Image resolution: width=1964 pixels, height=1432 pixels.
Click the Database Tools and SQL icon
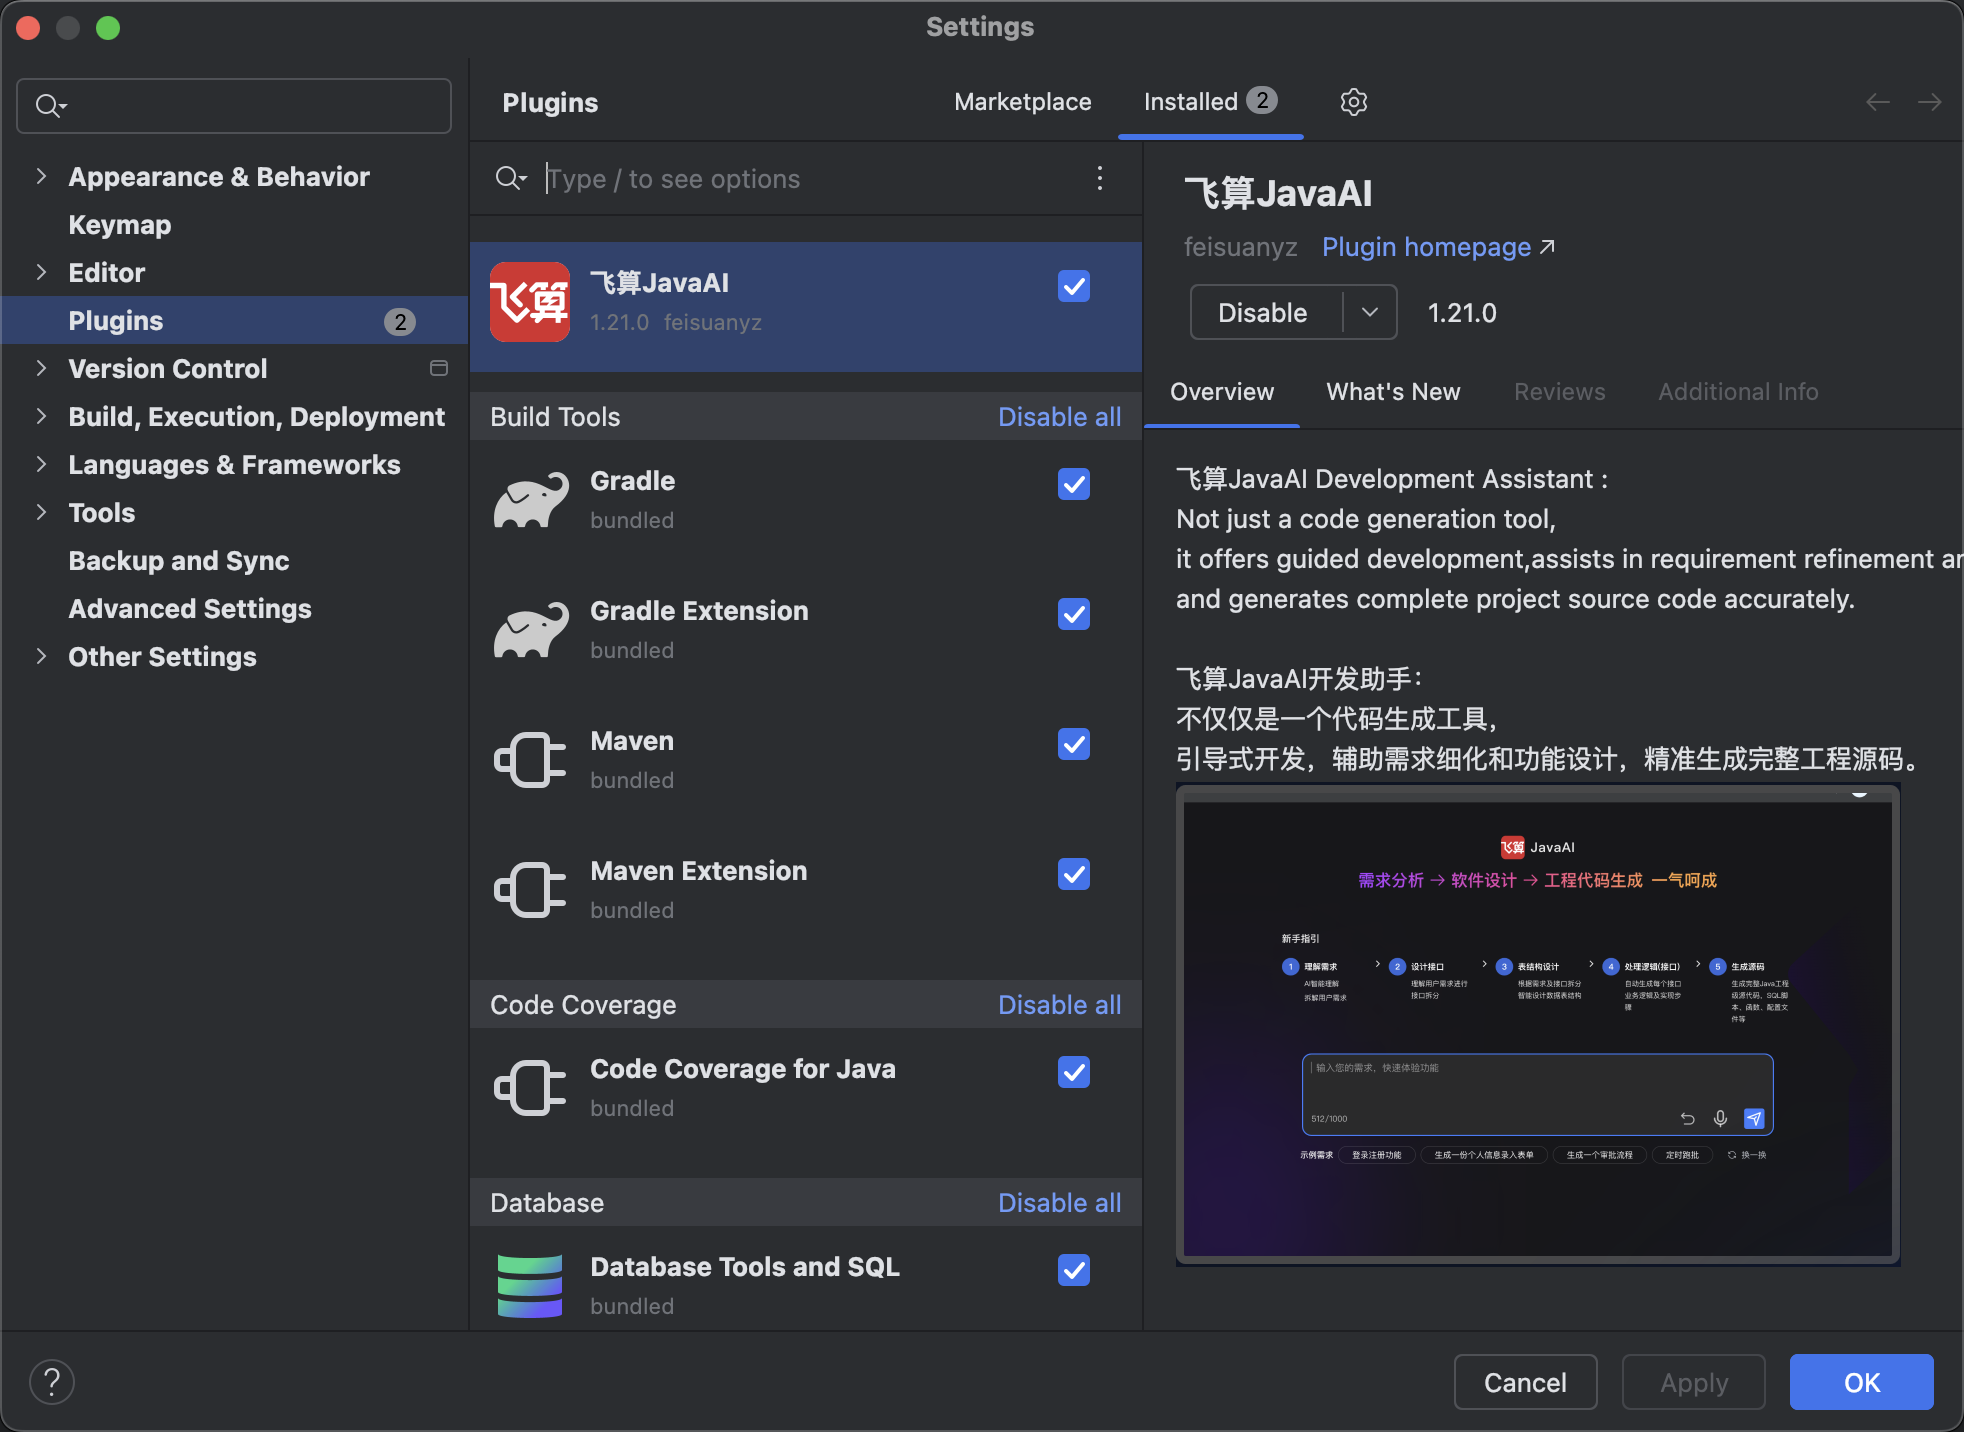point(529,1285)
